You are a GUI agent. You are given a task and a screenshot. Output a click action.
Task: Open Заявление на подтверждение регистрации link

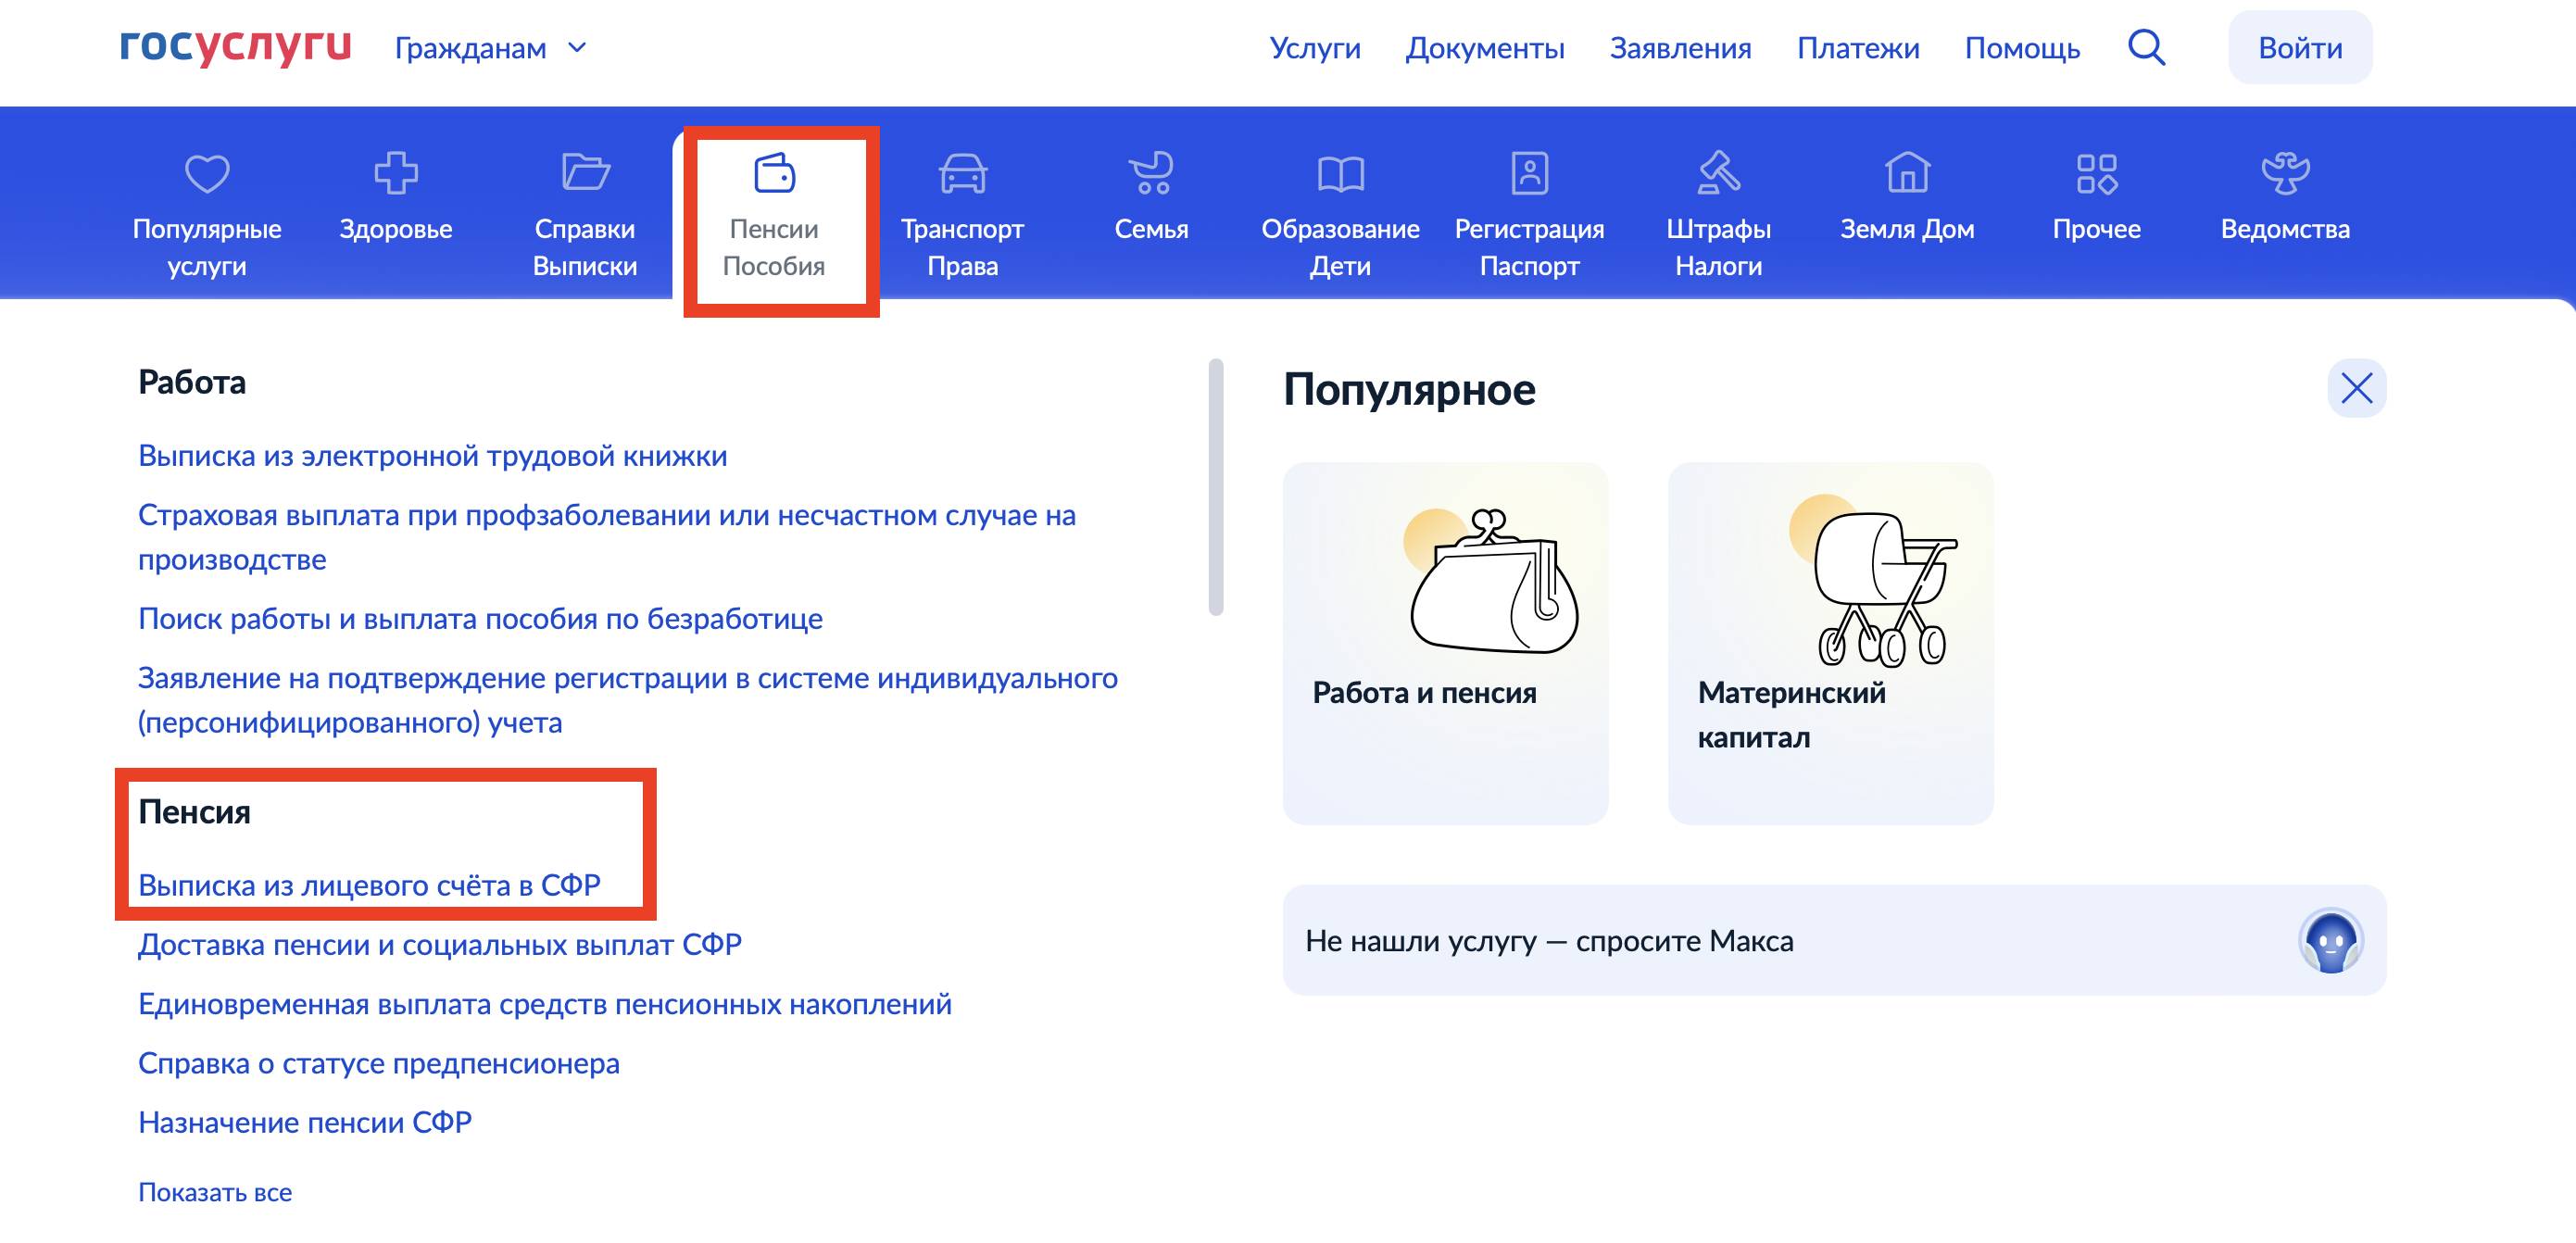(627, 700)
